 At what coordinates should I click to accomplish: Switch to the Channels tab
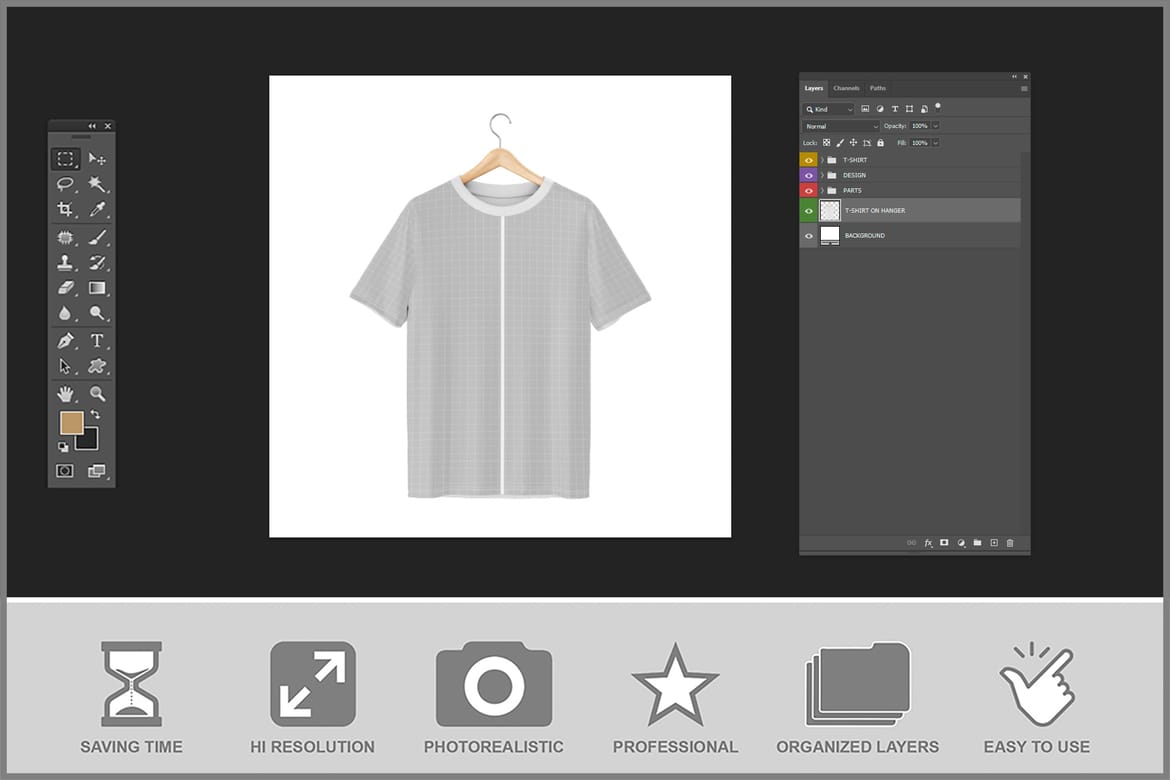pyautogui.click(x=846, y=88)
